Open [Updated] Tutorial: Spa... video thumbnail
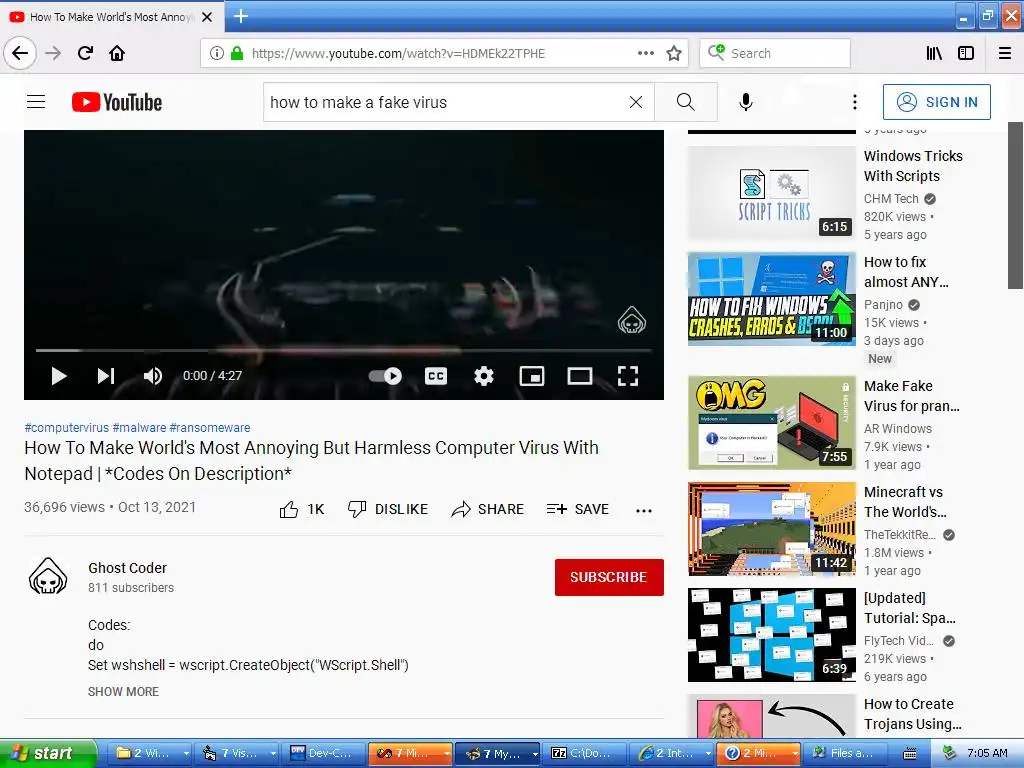 pyautogui.click(x=771, y=635)
